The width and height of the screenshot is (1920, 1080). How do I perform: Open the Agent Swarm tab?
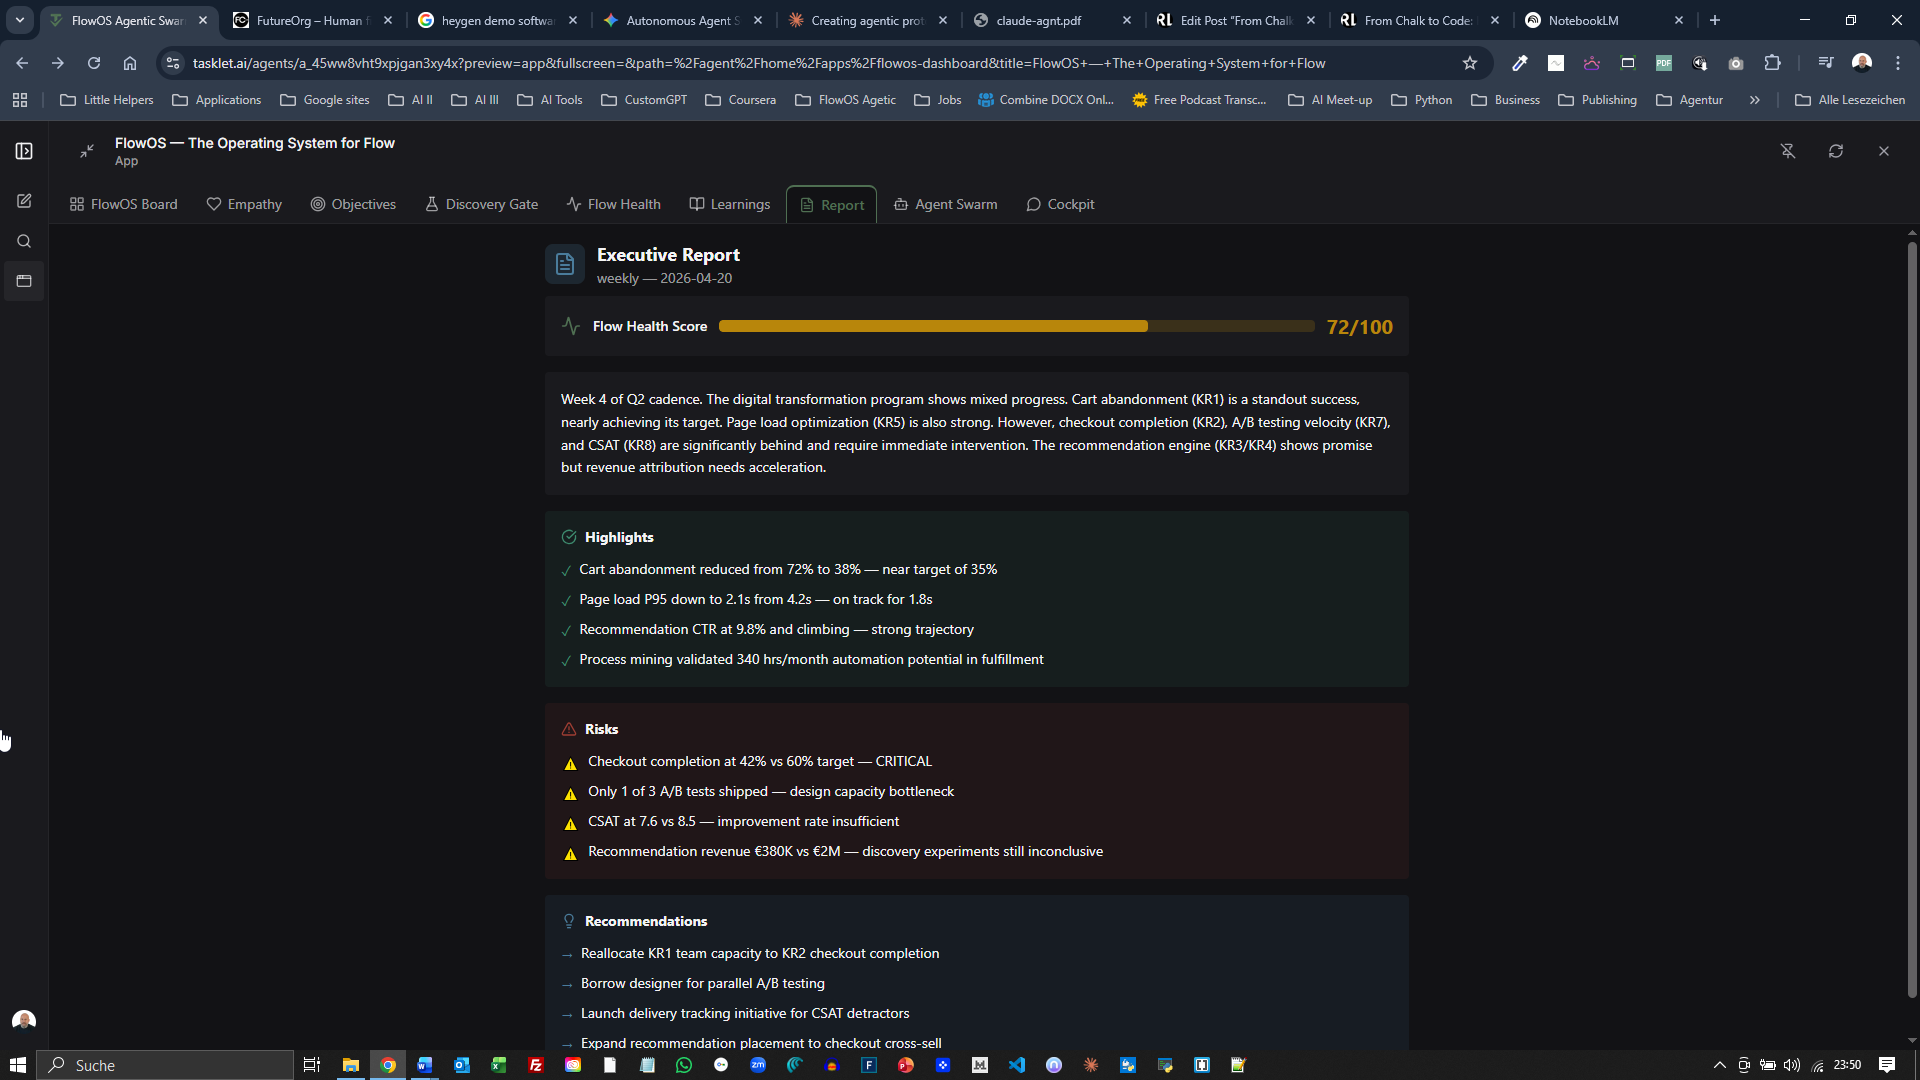[945, 204]
